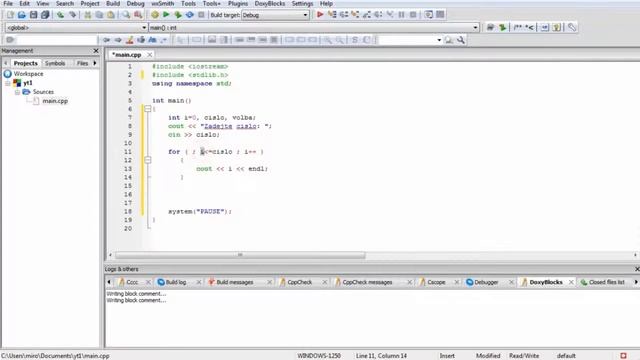Run the program with the green arrow icon
Screen dimensions: 640x360
166,15
